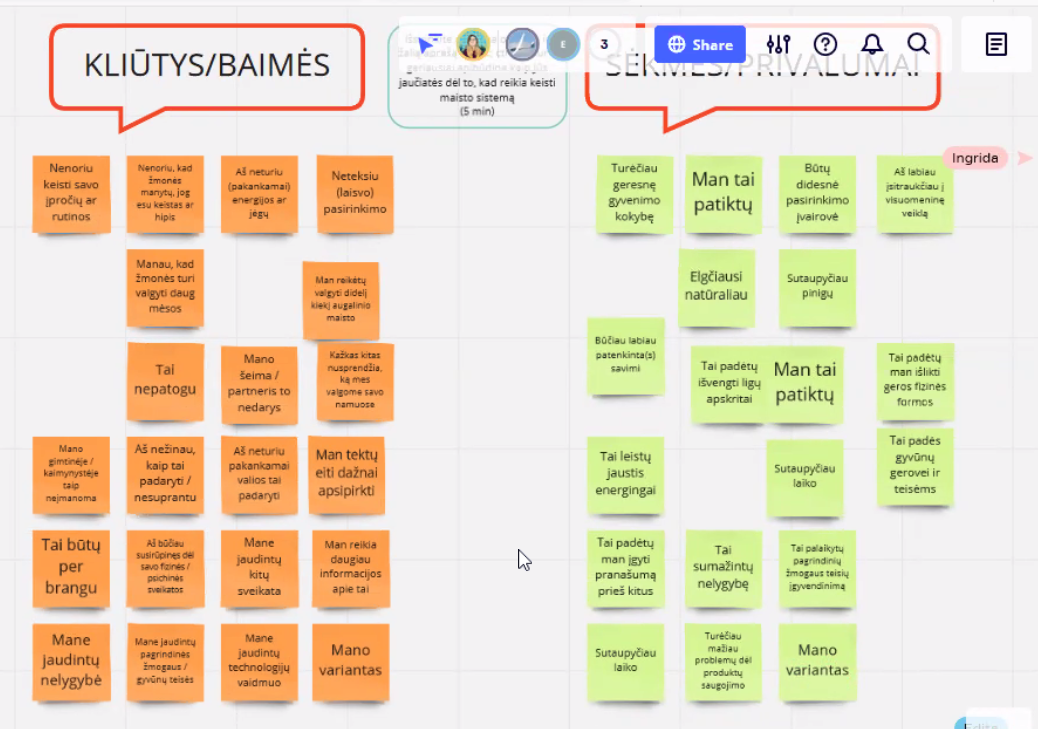Select note 'Mane jaudintų pagrindinės žmogaus / gyvūnų teisės'
The height and width of the screenshot is (729, 1038).
coord(165,661)
